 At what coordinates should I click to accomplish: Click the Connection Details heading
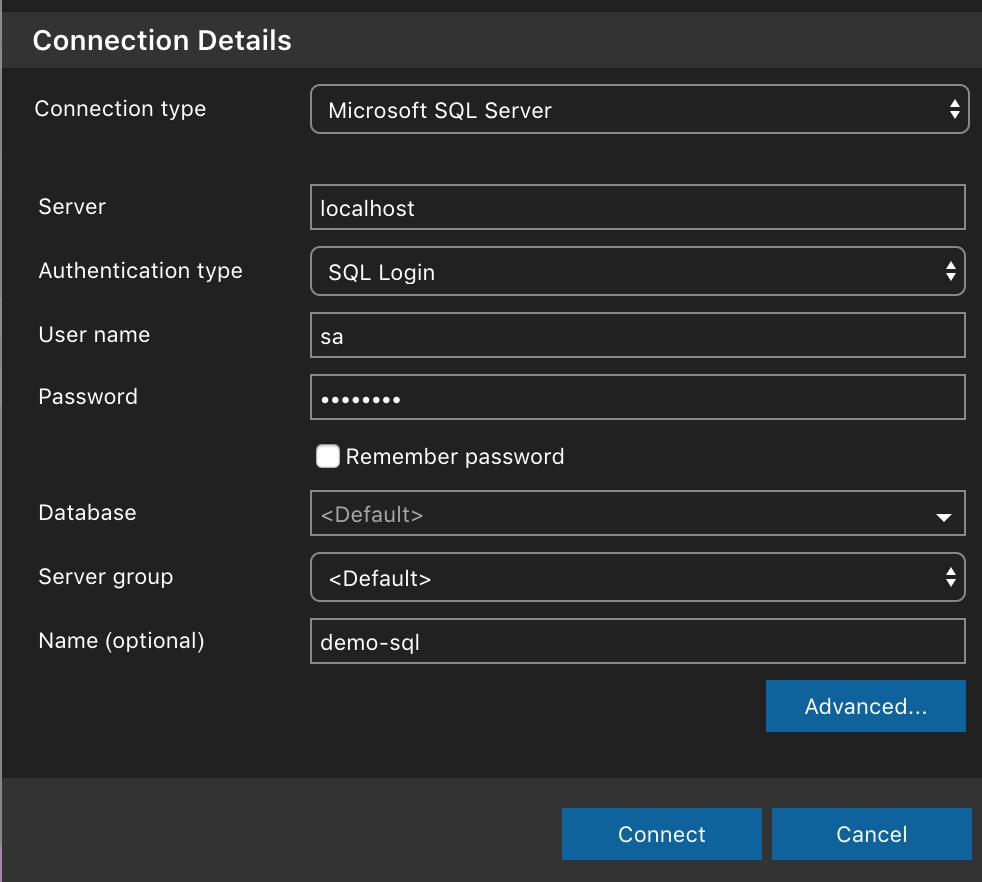pos(162,40)
